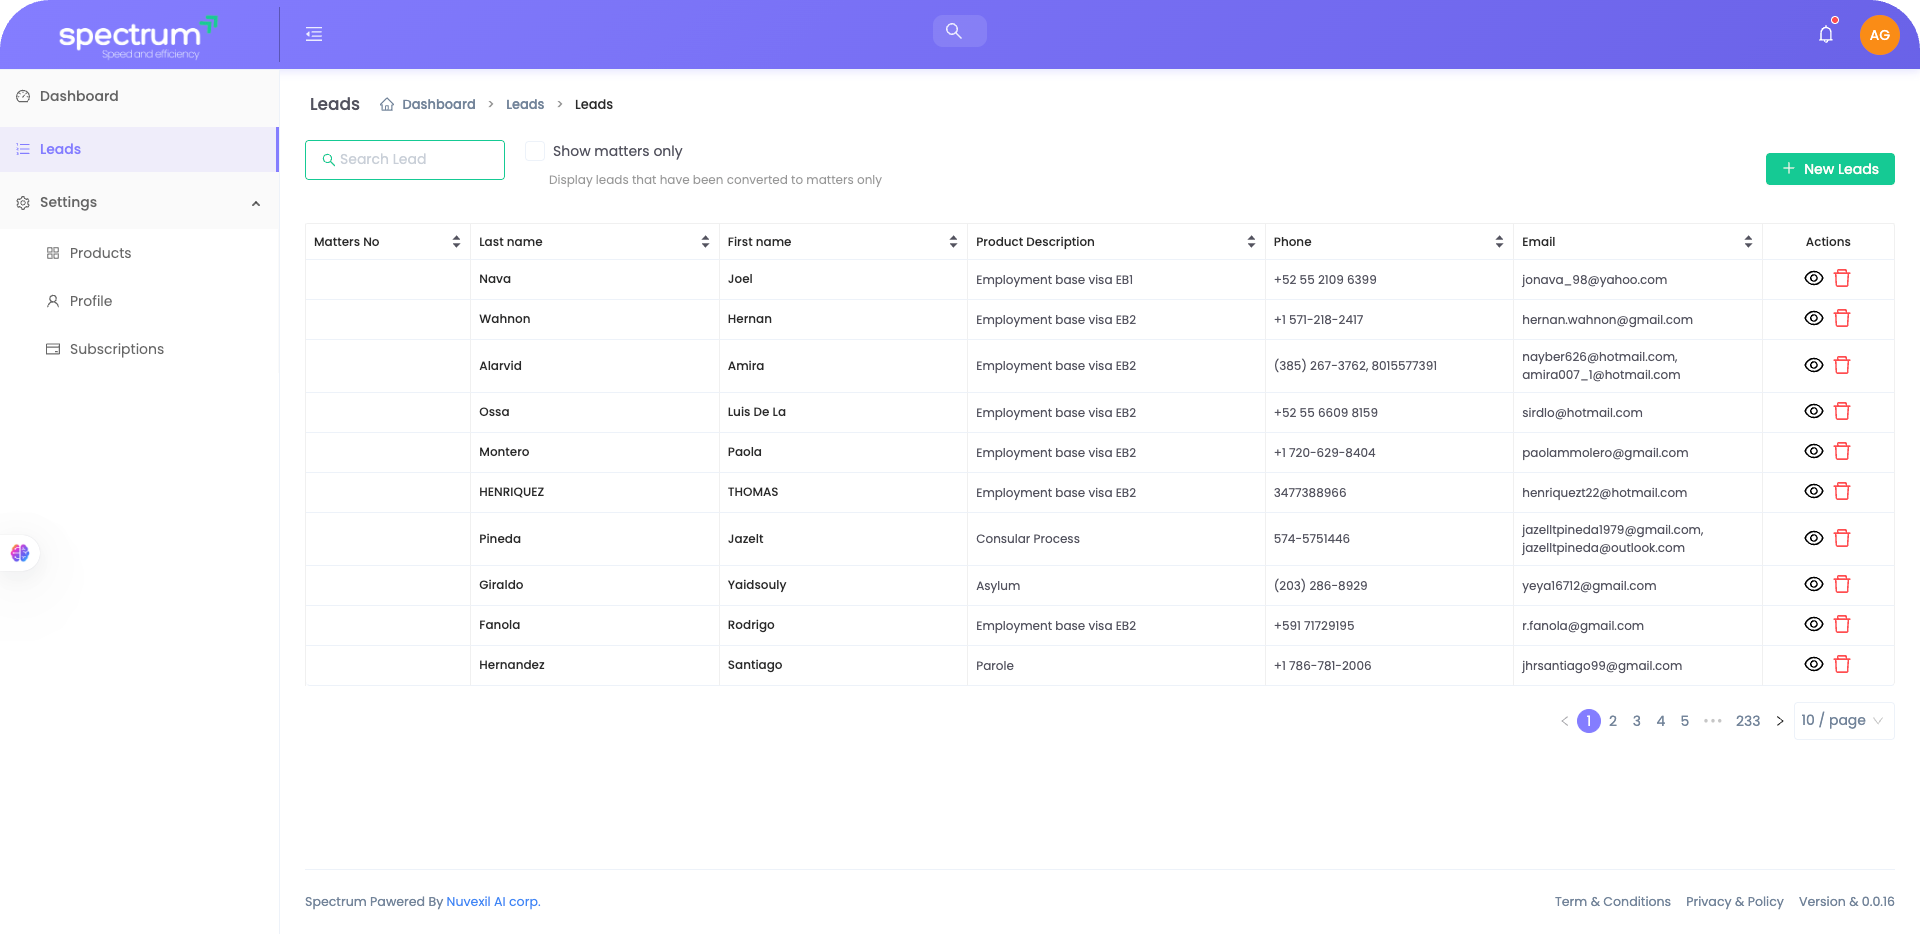Viewport: 1920px width, 934px height.
Task: Sort table by Phone column
Action: (x=1499, y=242)
